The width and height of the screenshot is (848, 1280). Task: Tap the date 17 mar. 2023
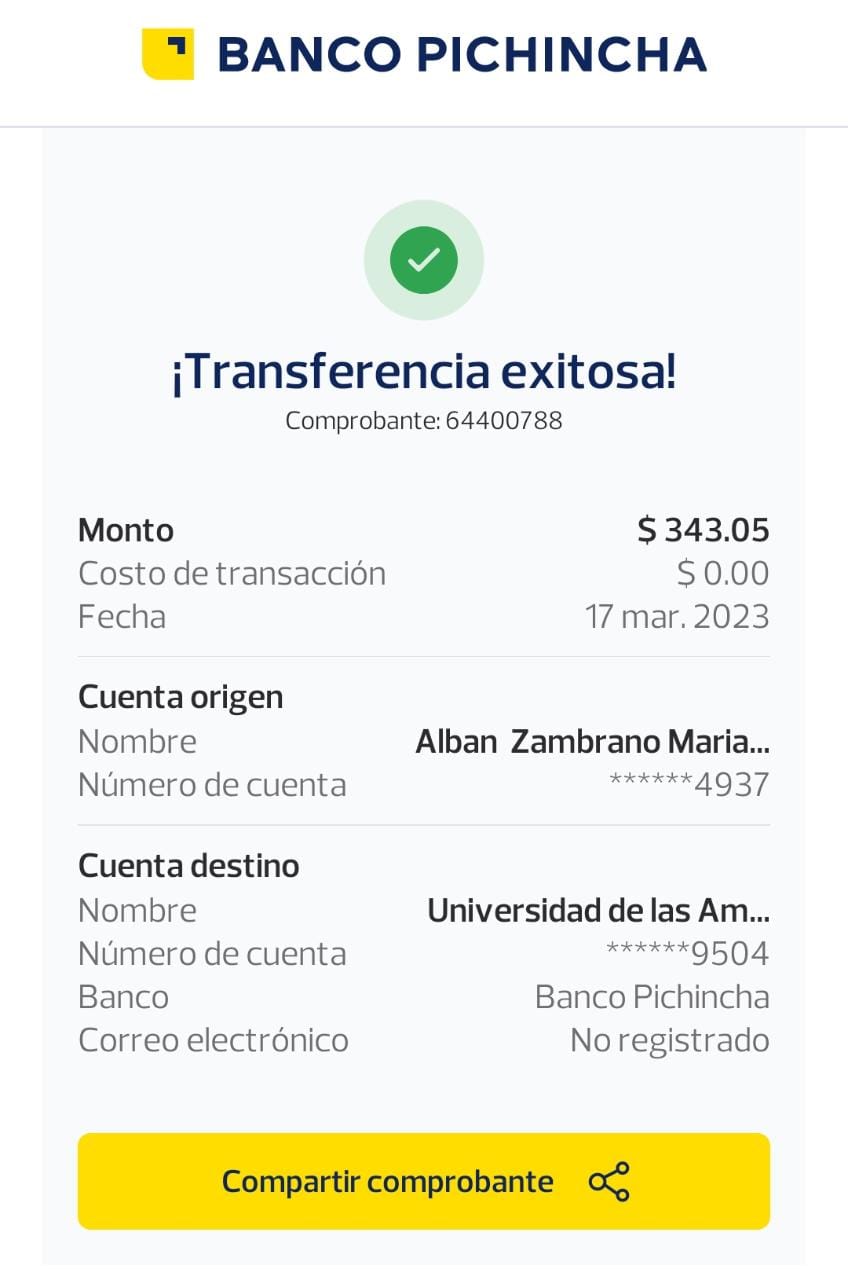pyautogui.click(x=677, y=617)
